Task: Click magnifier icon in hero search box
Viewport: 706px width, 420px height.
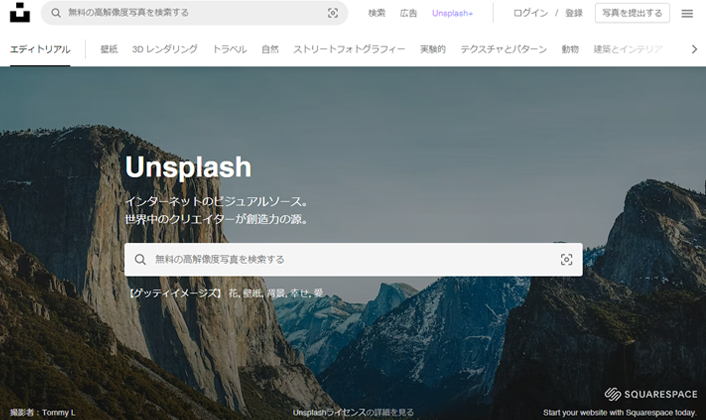Action: (140, 259)
